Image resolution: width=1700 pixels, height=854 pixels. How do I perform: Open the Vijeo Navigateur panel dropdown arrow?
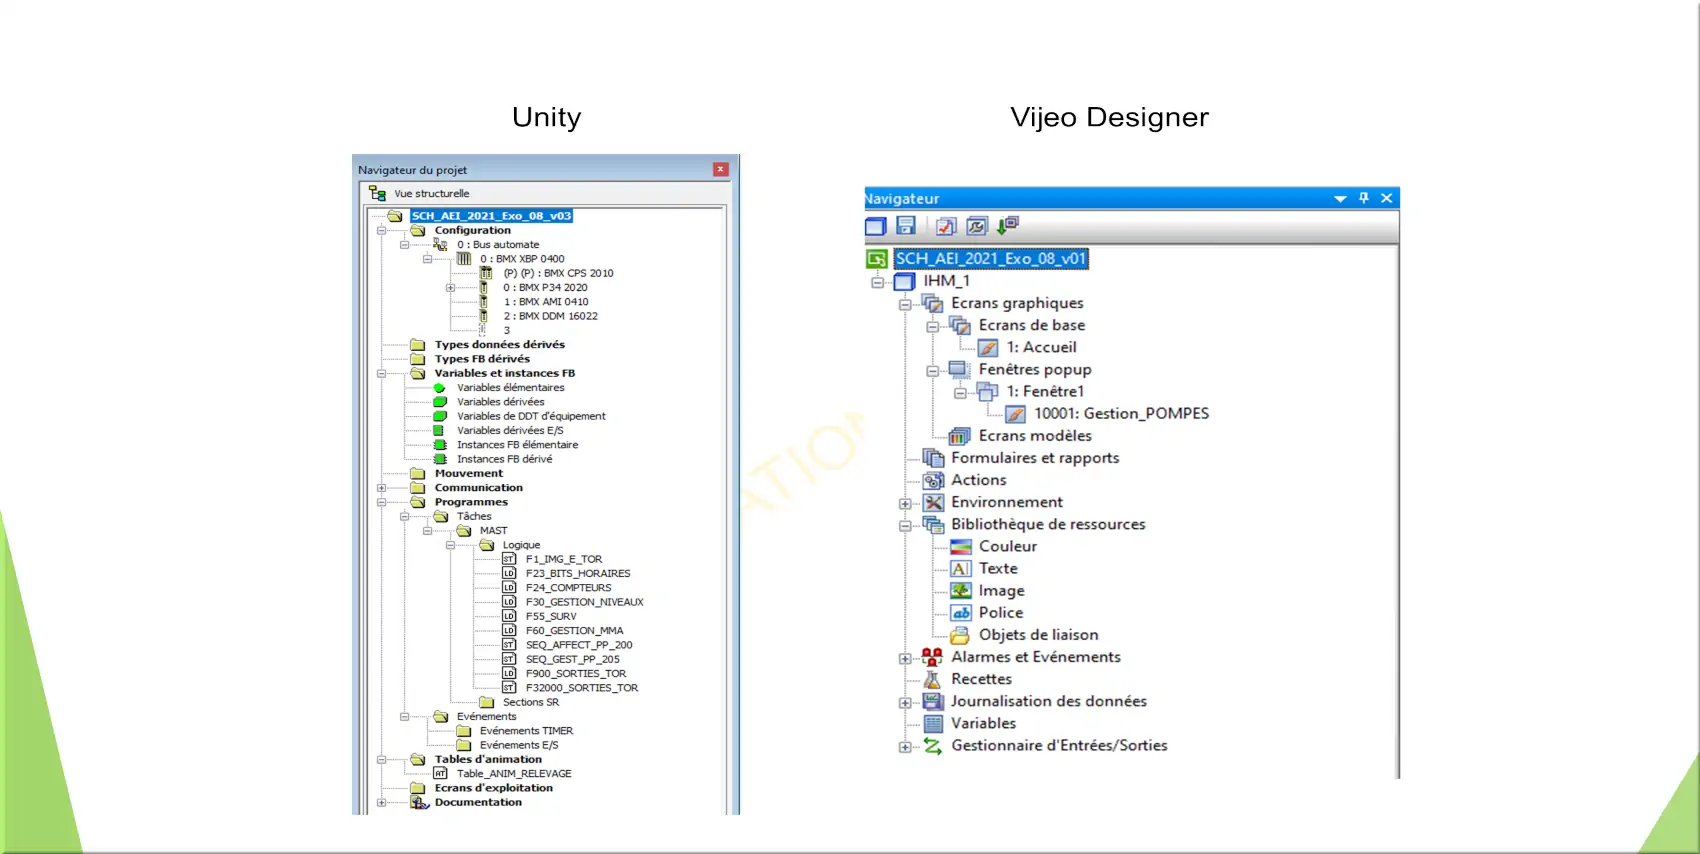[1340, 199]
